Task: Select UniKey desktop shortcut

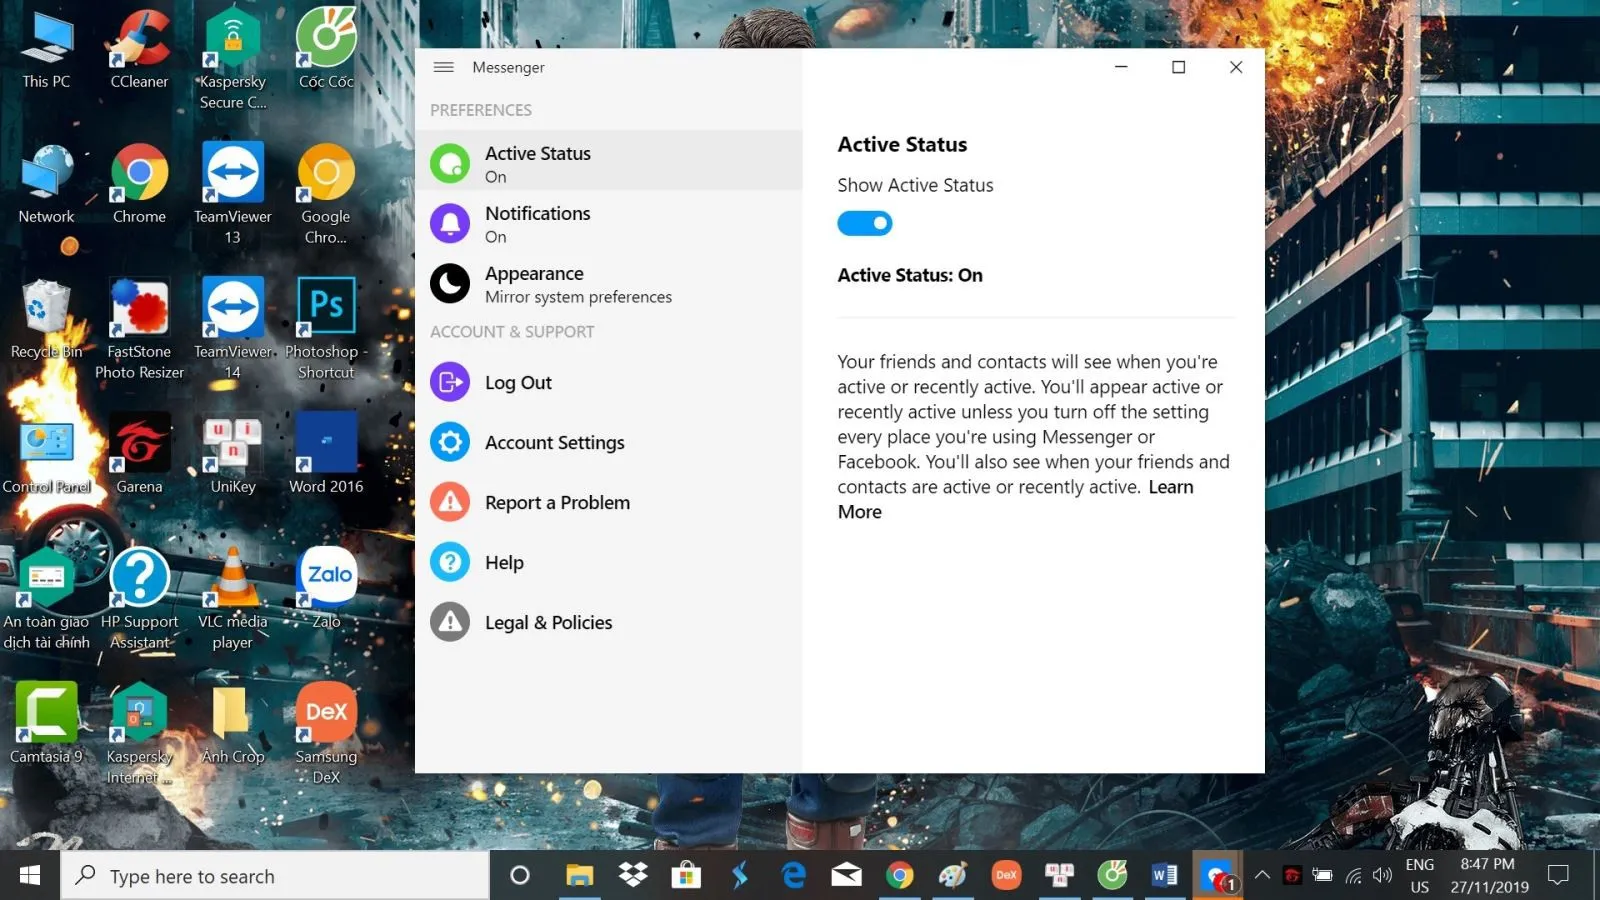Action: [233, 455]
